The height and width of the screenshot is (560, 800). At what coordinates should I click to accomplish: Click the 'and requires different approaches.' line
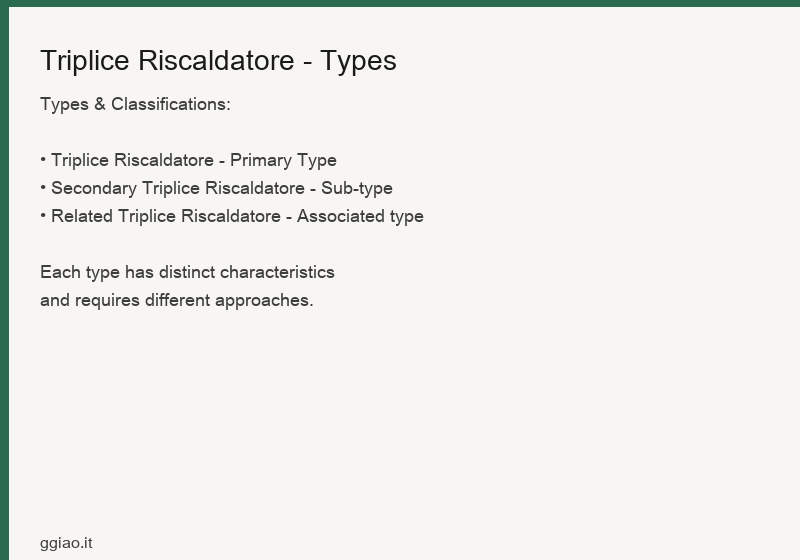[x=177, y=300]
